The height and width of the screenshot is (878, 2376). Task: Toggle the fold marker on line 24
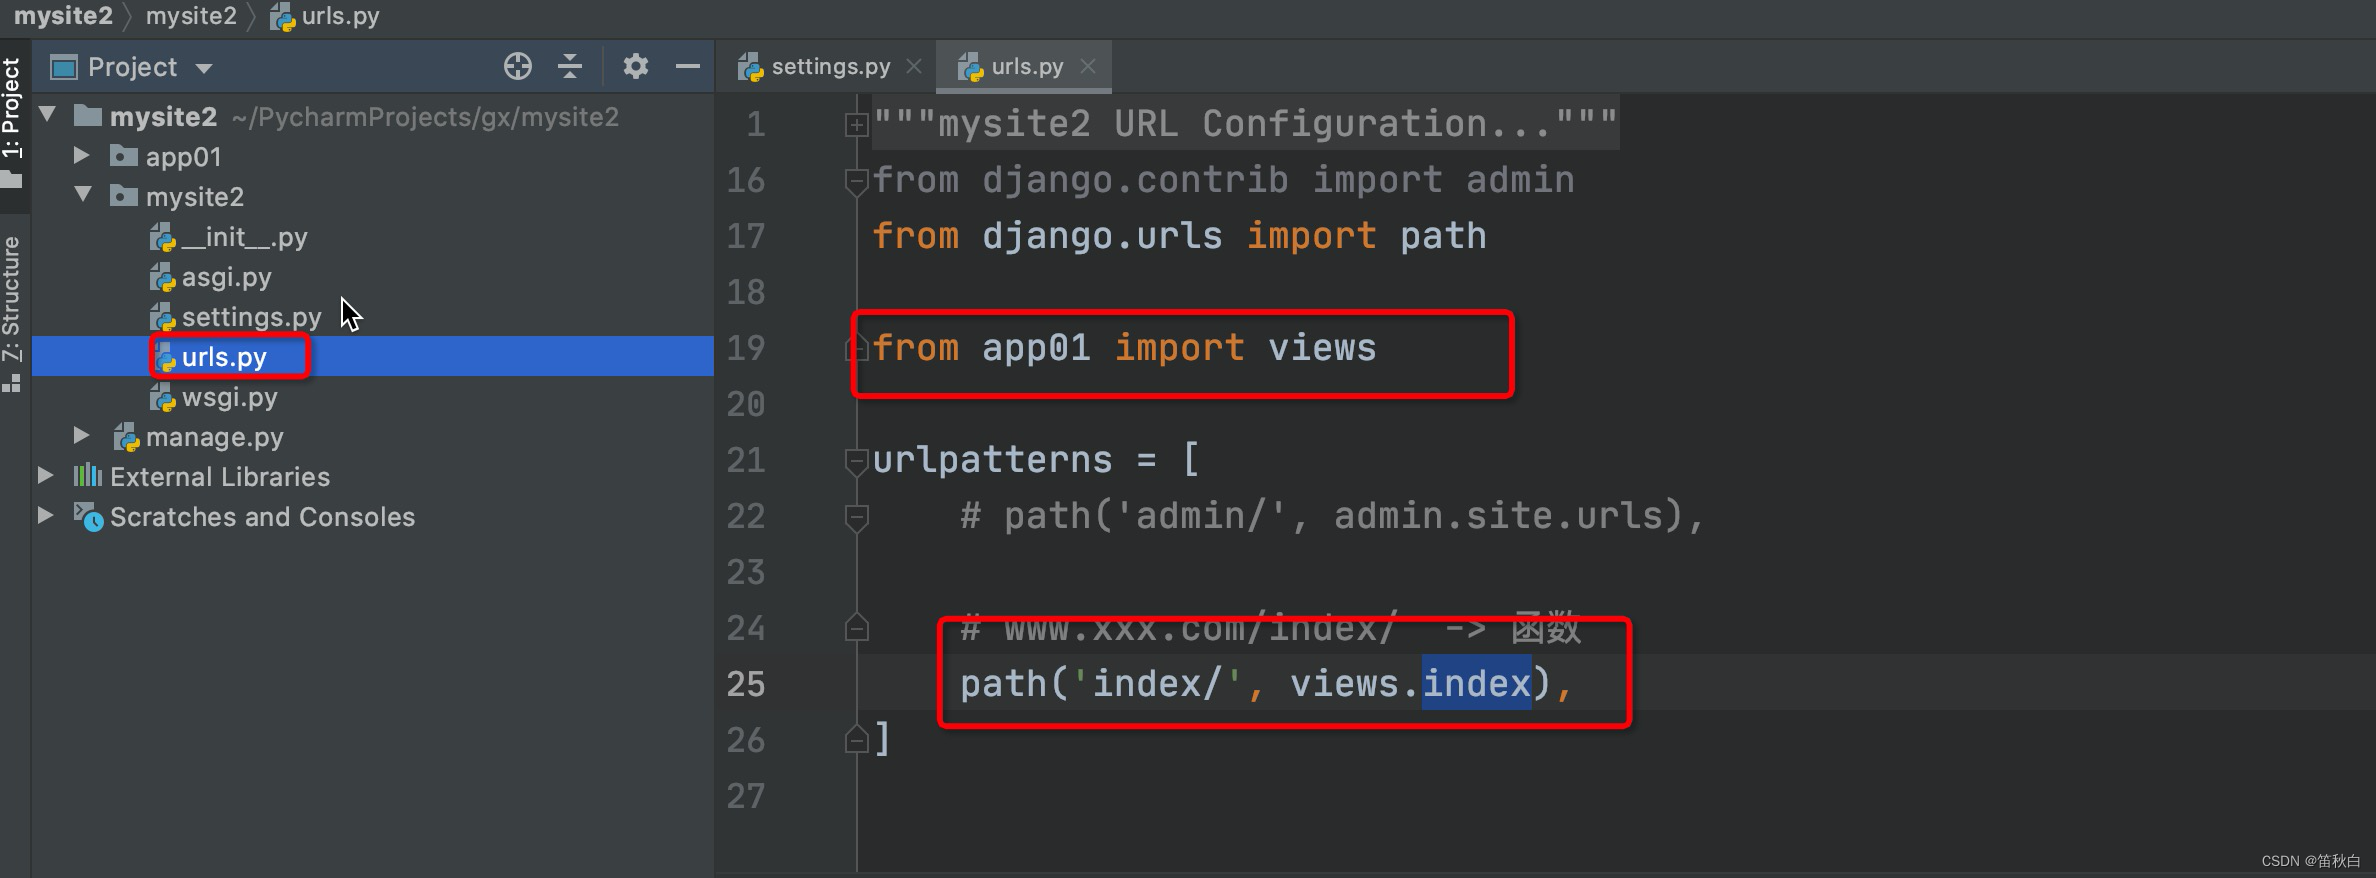[x=856, y=627]
